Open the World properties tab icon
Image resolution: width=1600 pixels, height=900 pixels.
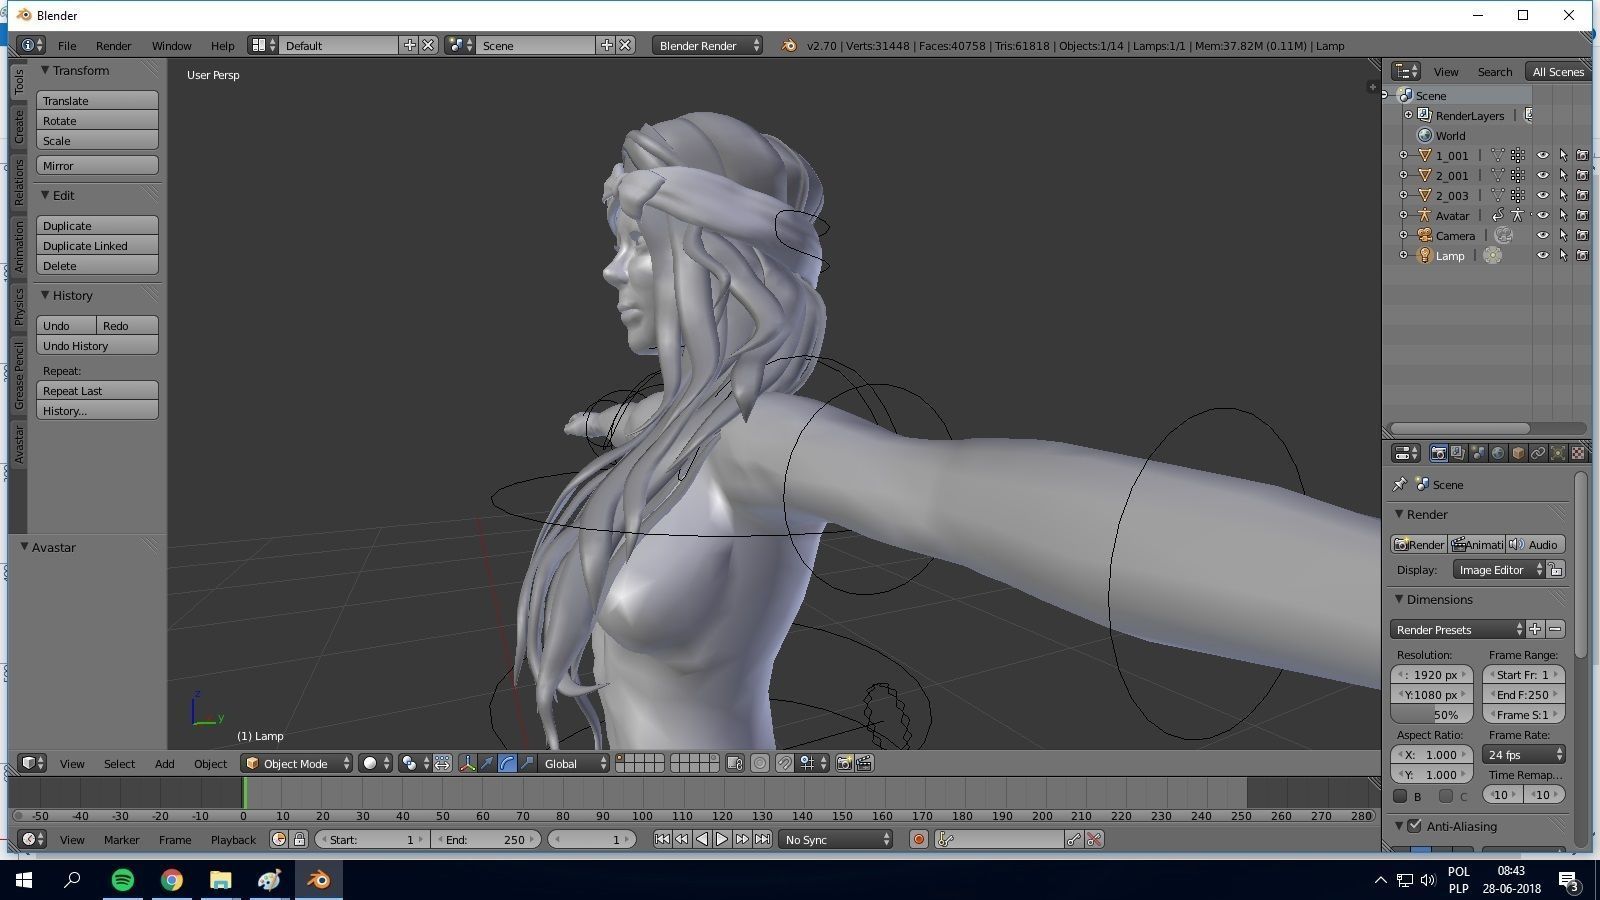tap(1498, 453)
